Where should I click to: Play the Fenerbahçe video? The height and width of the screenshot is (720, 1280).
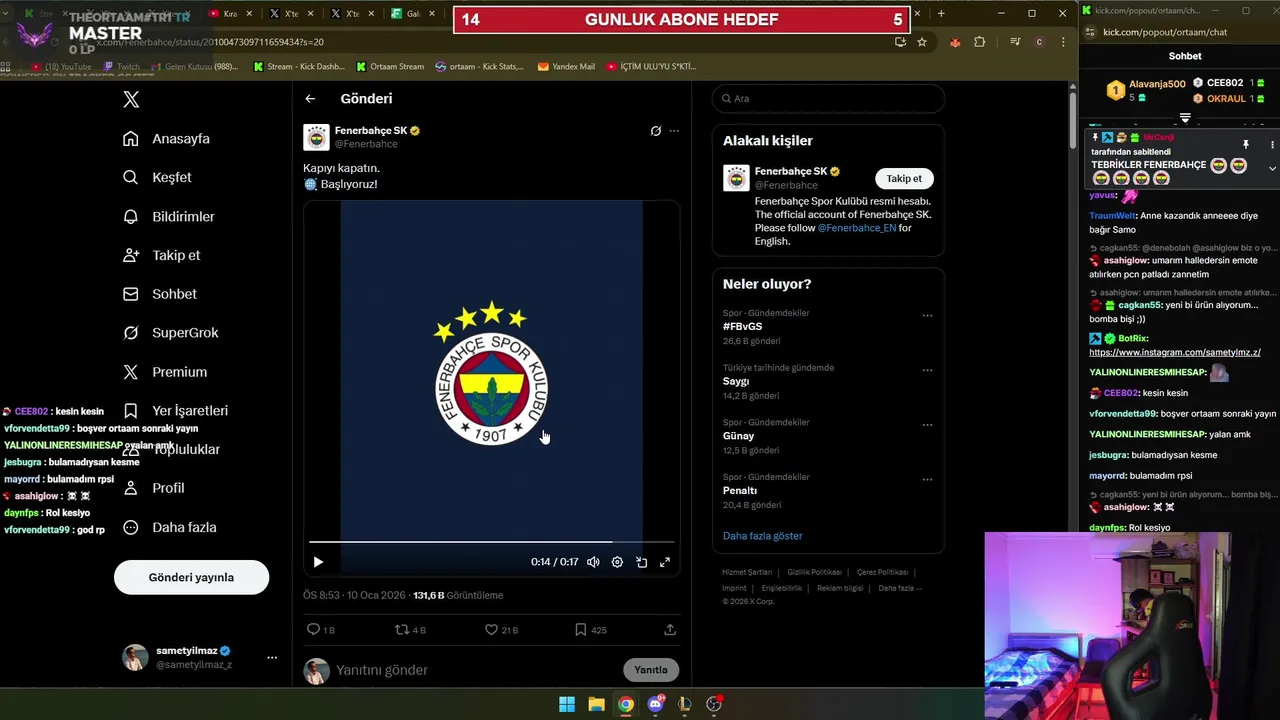(x=318, y=562)
